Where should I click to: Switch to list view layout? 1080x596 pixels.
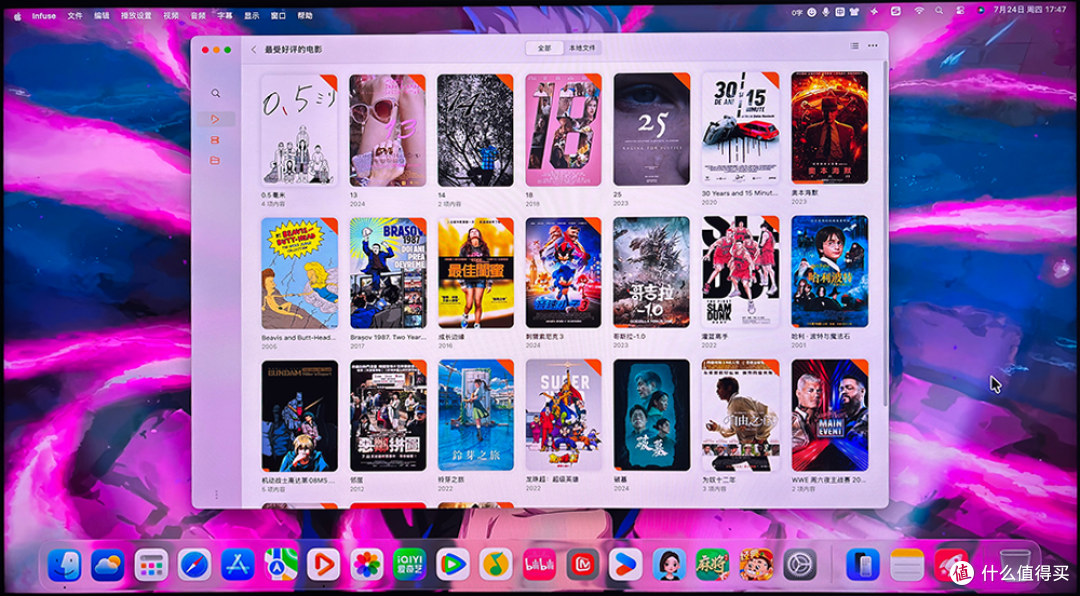pyautogui.click(x=854, y=46)
